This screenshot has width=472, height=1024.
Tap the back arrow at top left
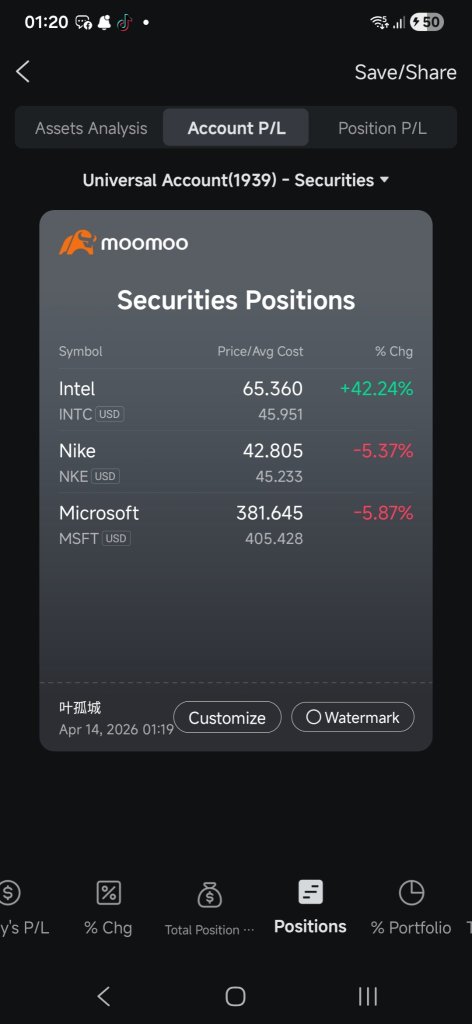click(23, 72)
